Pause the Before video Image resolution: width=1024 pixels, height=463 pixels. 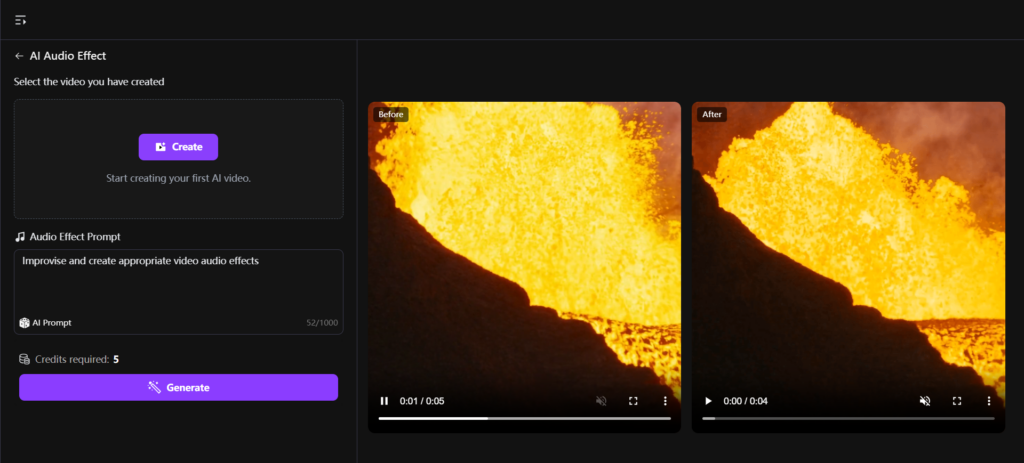coord(385,401)
